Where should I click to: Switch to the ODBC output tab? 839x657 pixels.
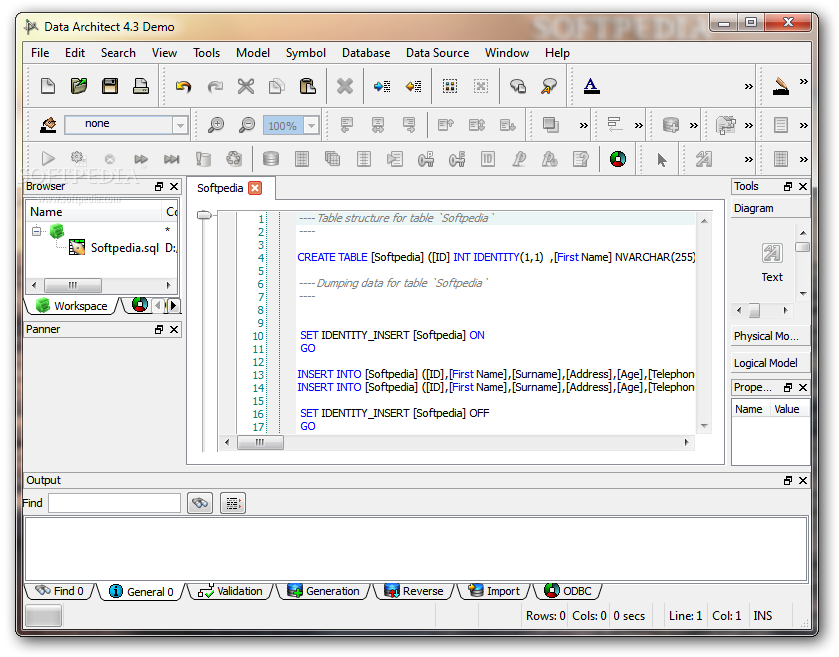coord(568,591)
